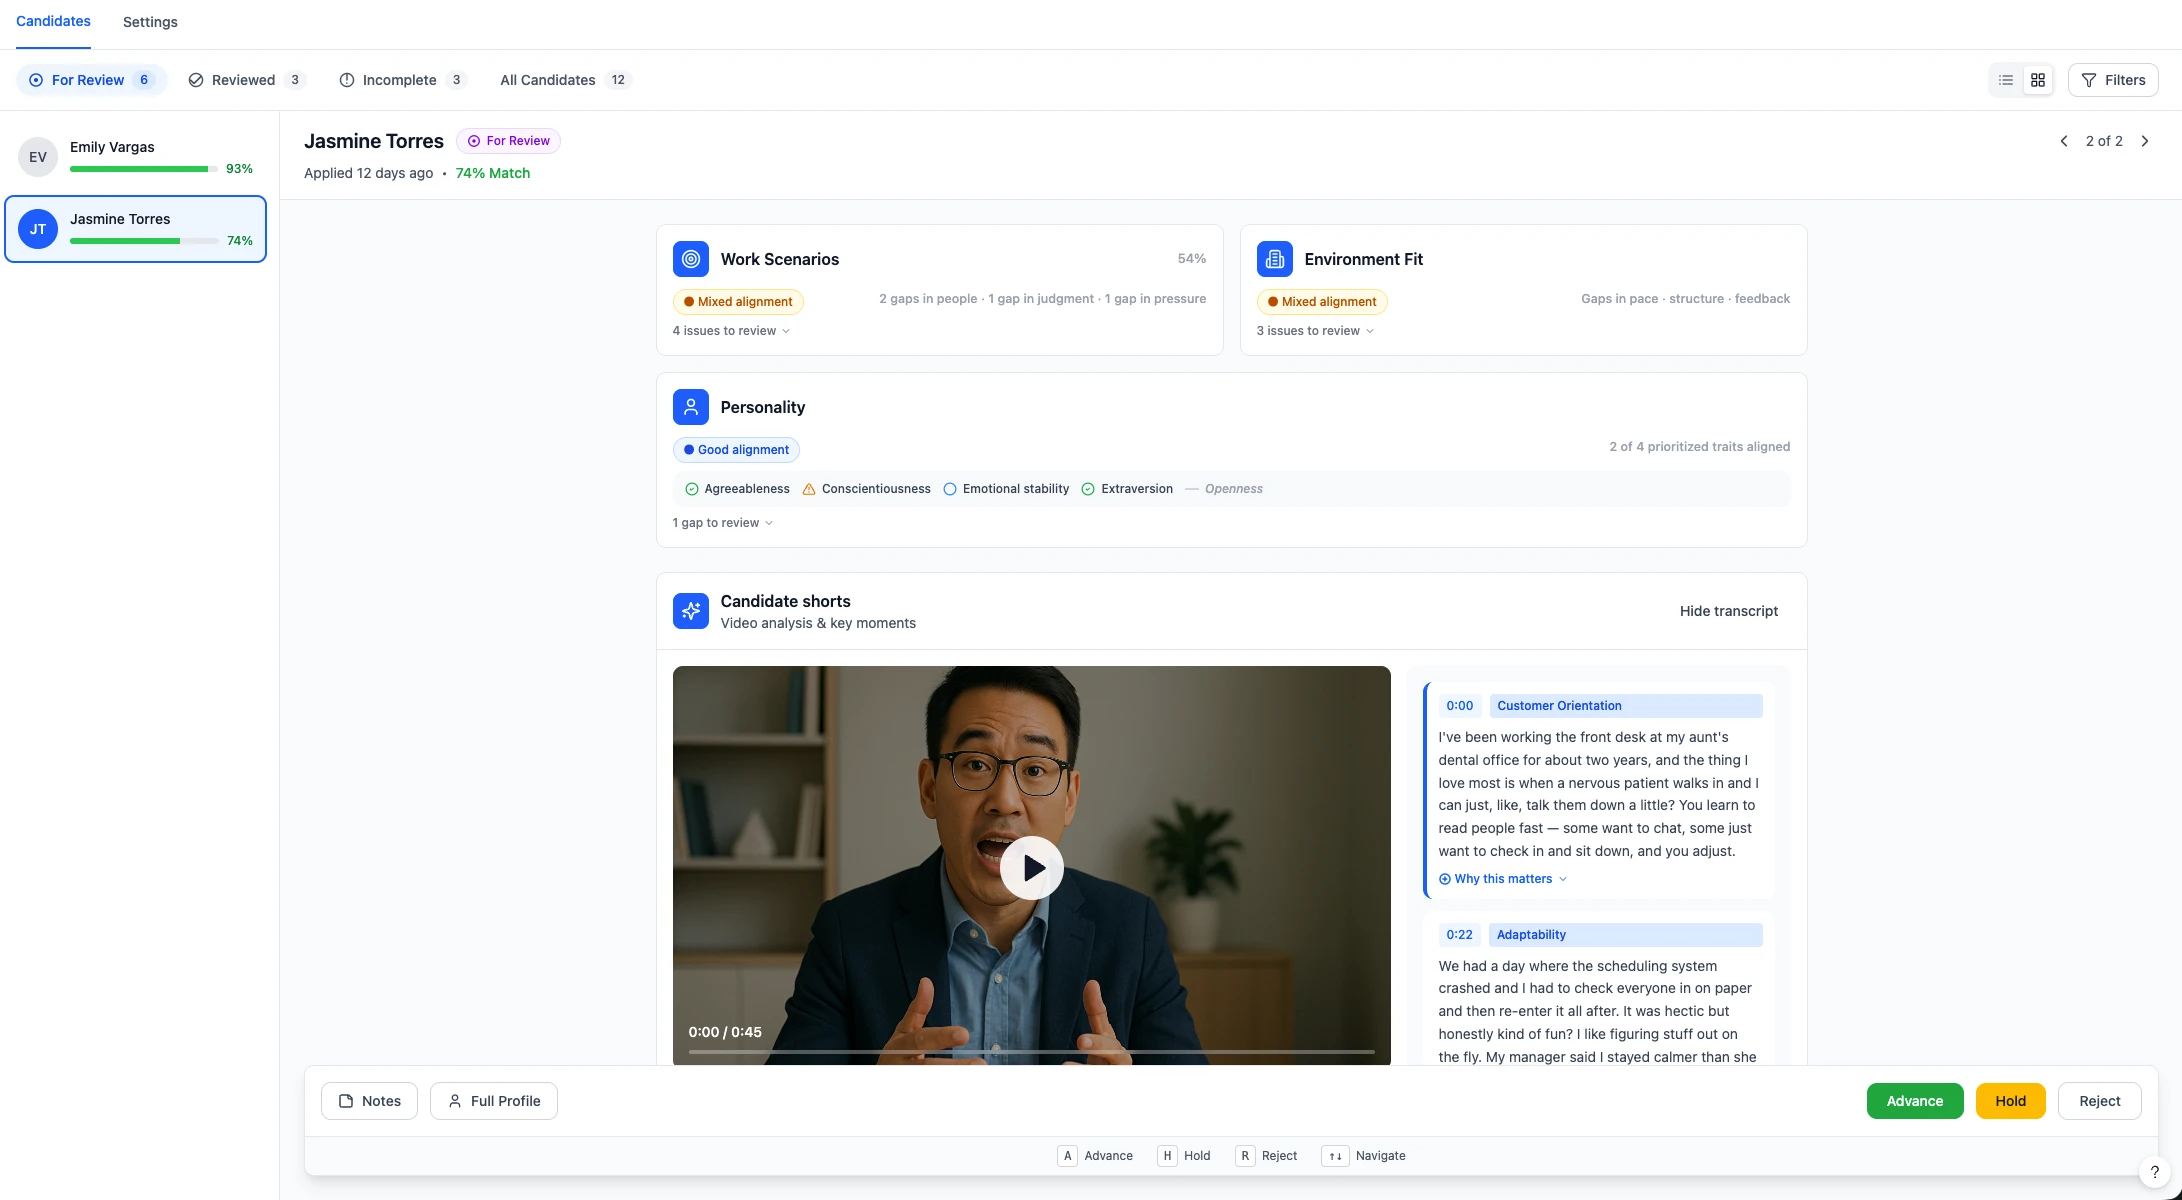This screenshot has width=2182, height=1200.
Task: Open the Full Profile button
Action: [494, 1101]
